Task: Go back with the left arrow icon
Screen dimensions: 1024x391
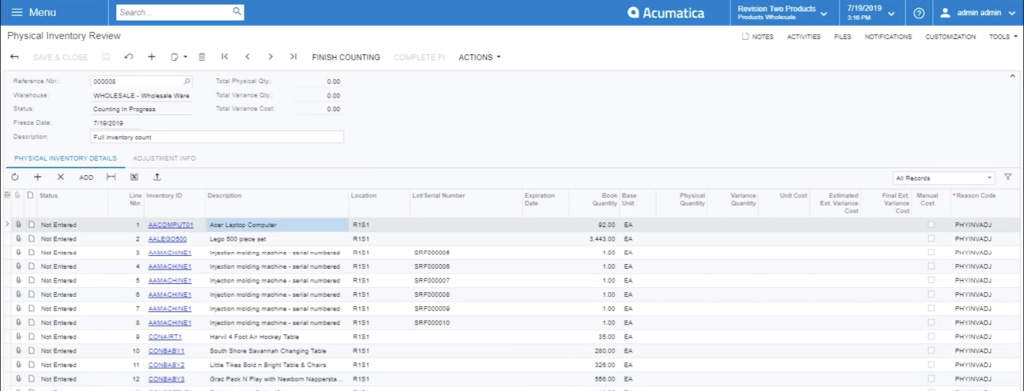Action: tap(14, 57)
